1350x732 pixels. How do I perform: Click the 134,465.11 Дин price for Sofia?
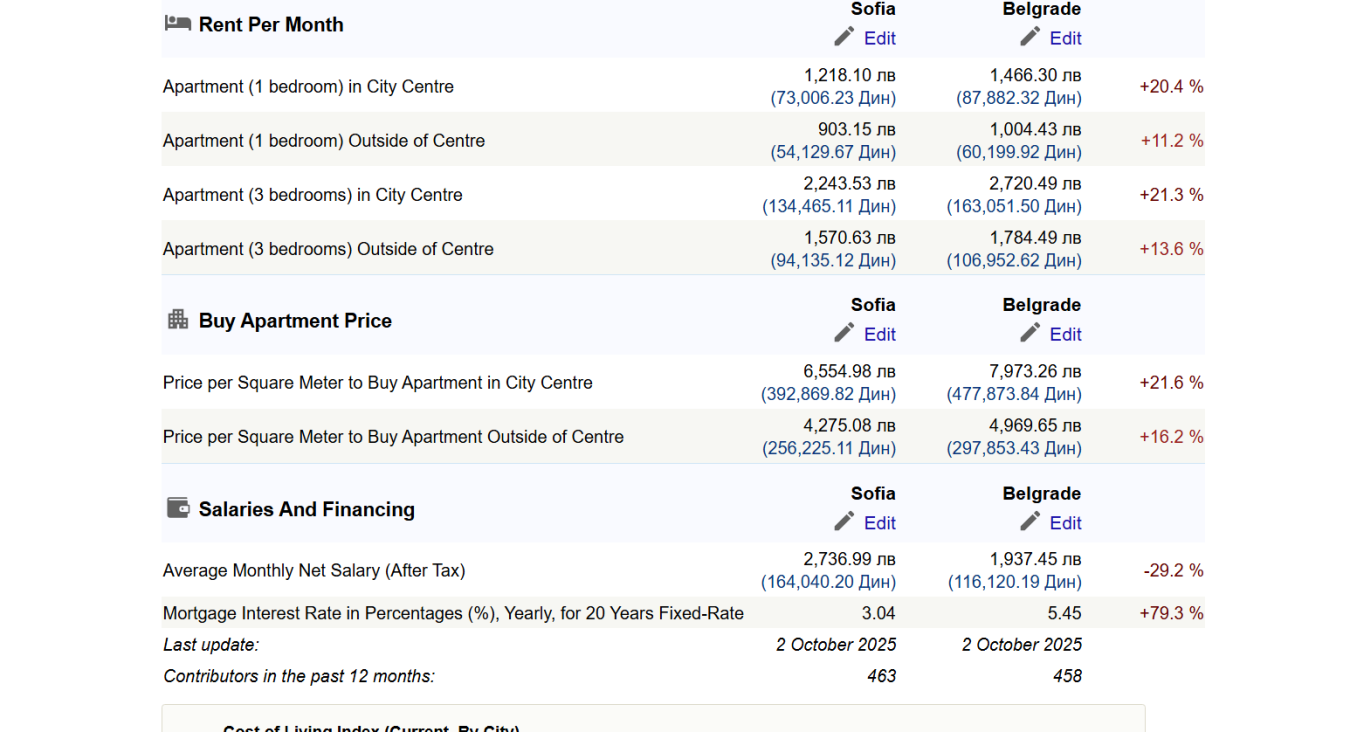[x=829, y=207]
